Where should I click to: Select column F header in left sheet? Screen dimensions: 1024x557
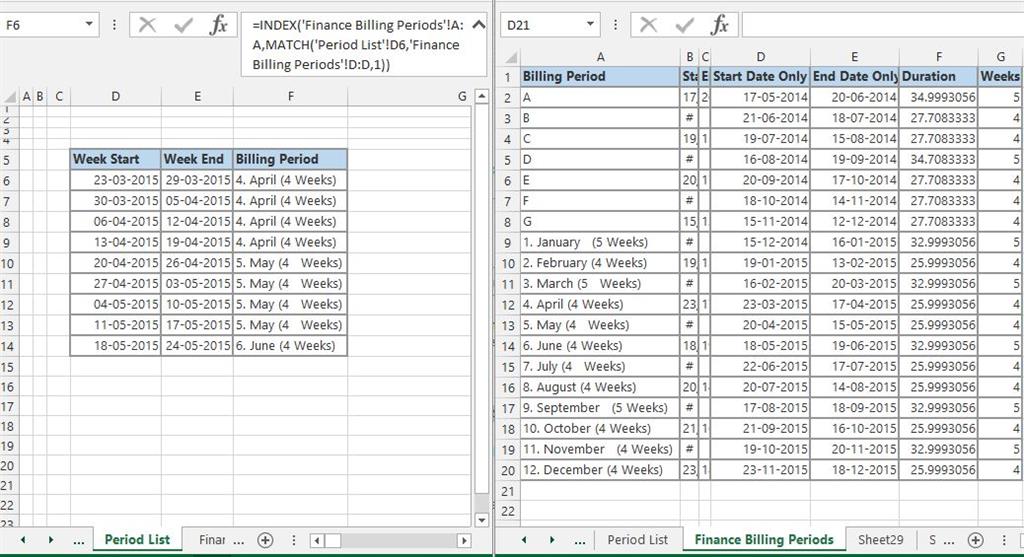coord(290,97)
